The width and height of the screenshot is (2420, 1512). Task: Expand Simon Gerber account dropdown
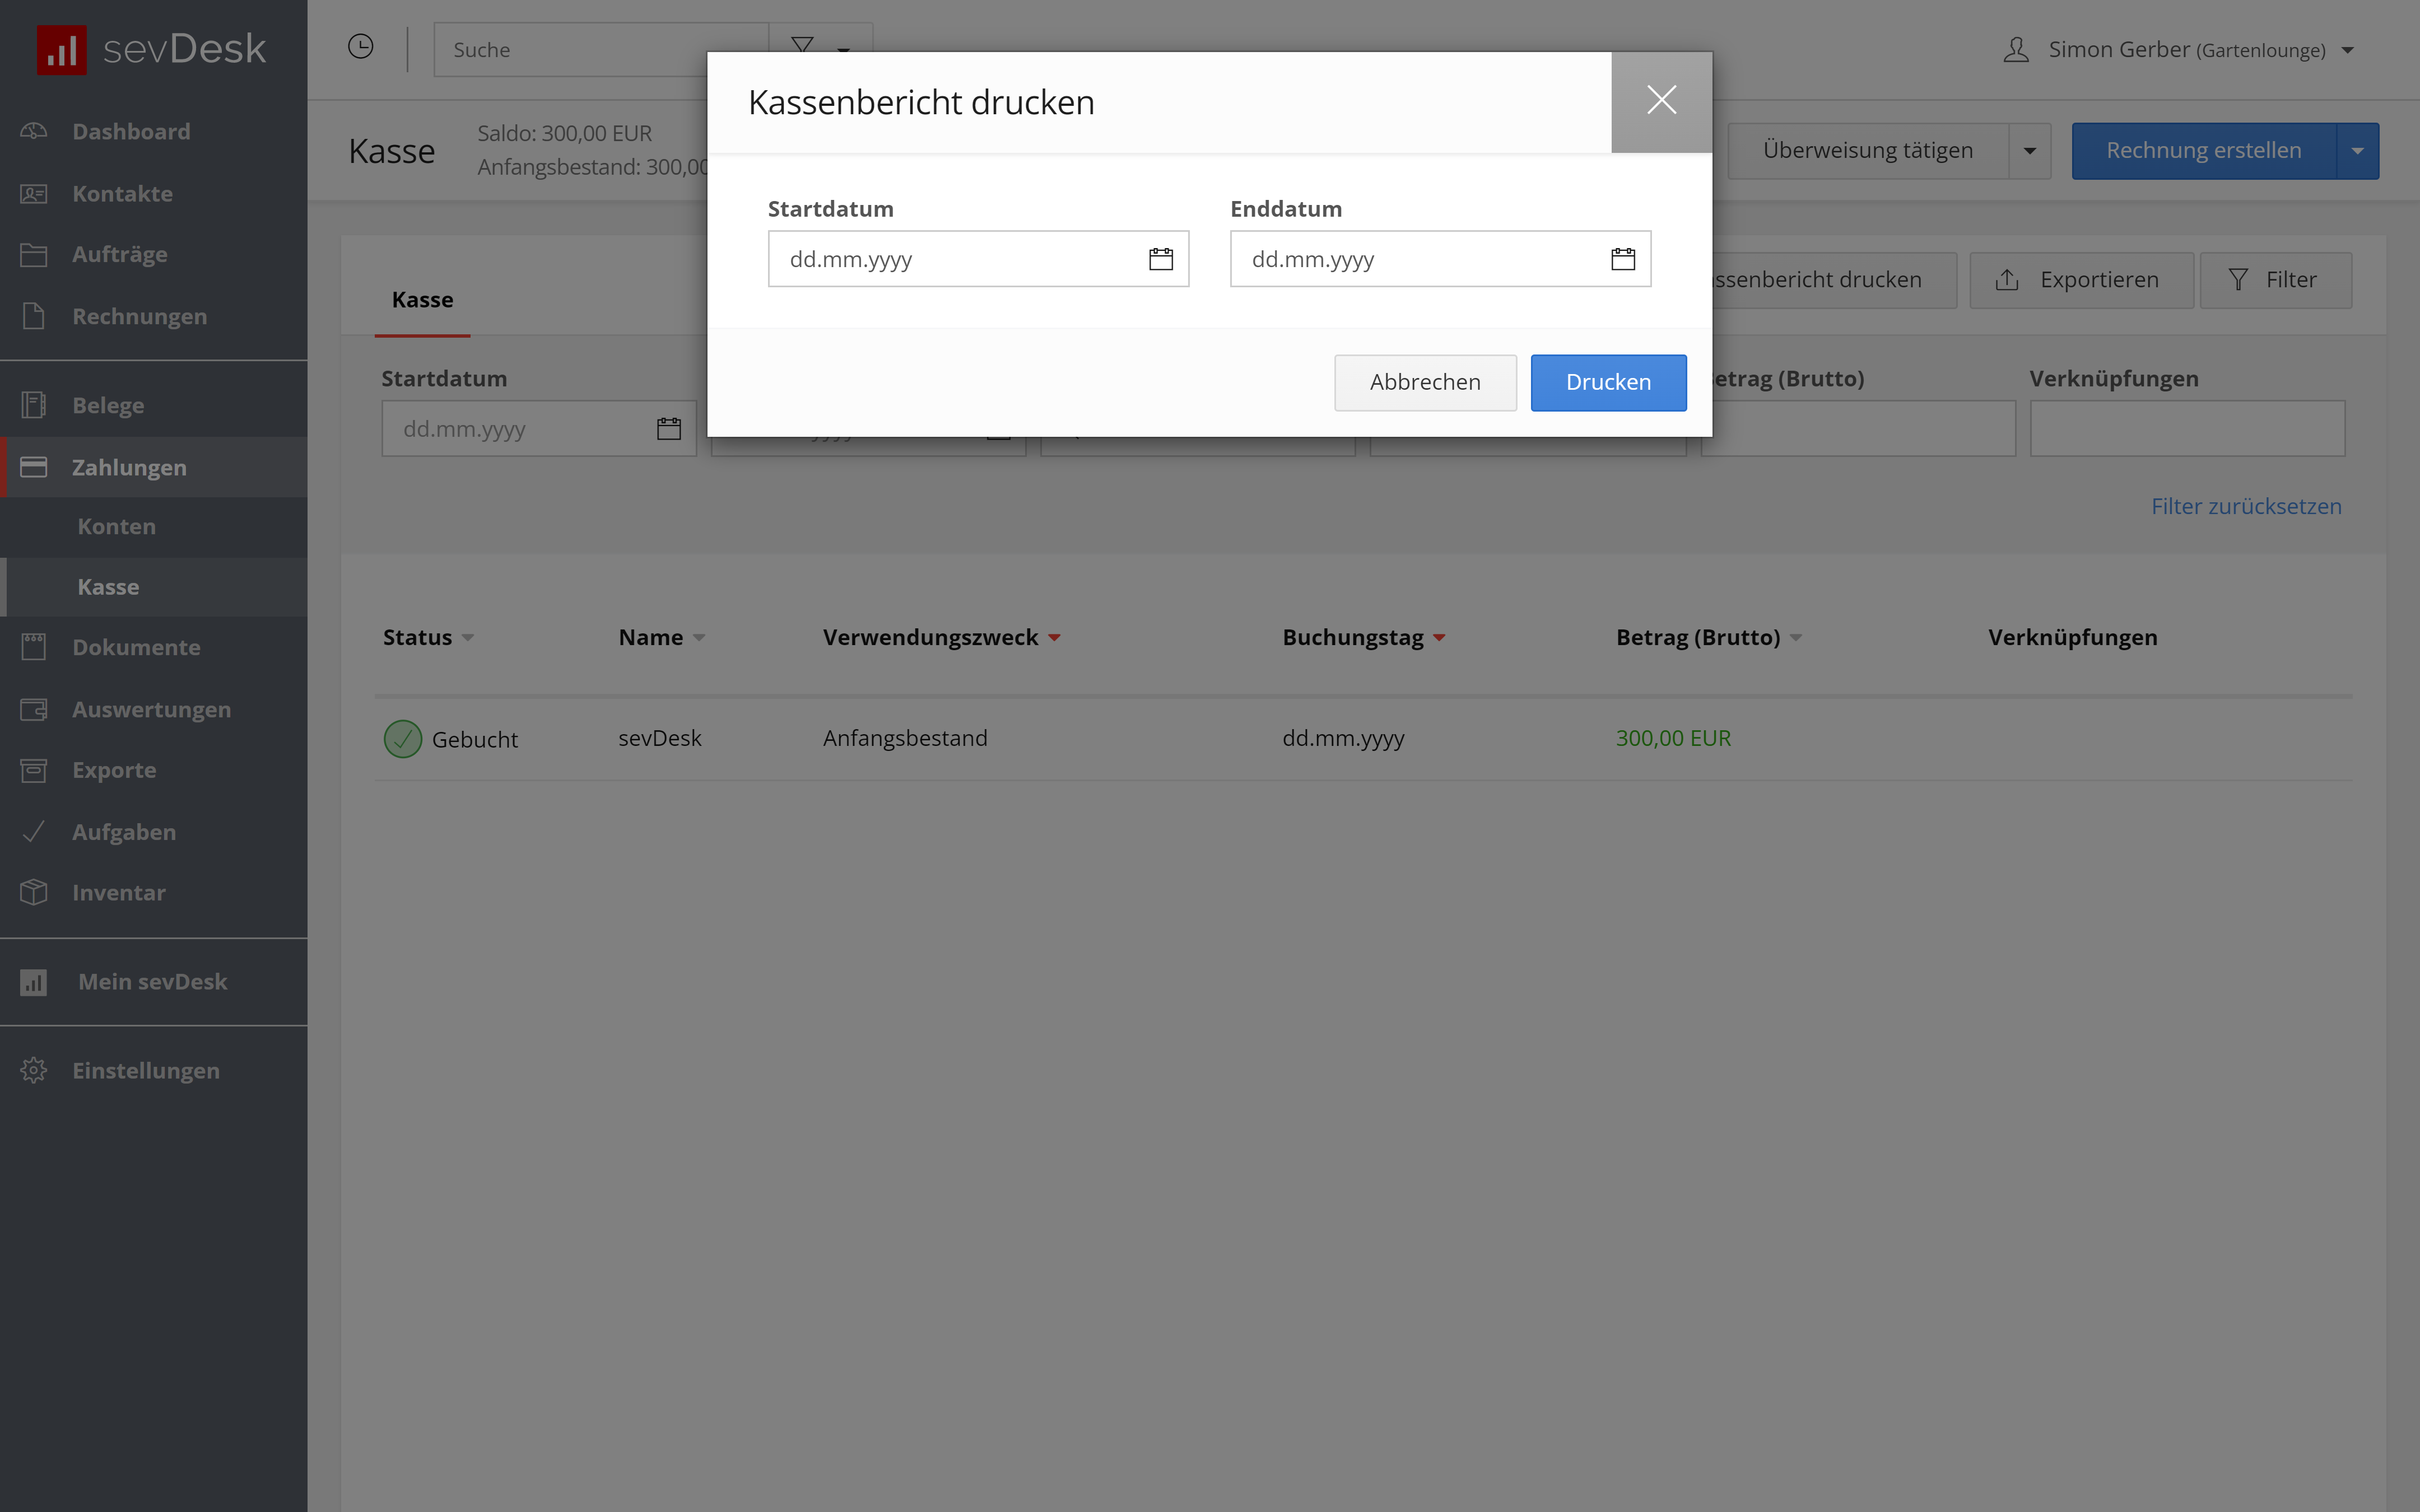click(x=2347, y=50)
